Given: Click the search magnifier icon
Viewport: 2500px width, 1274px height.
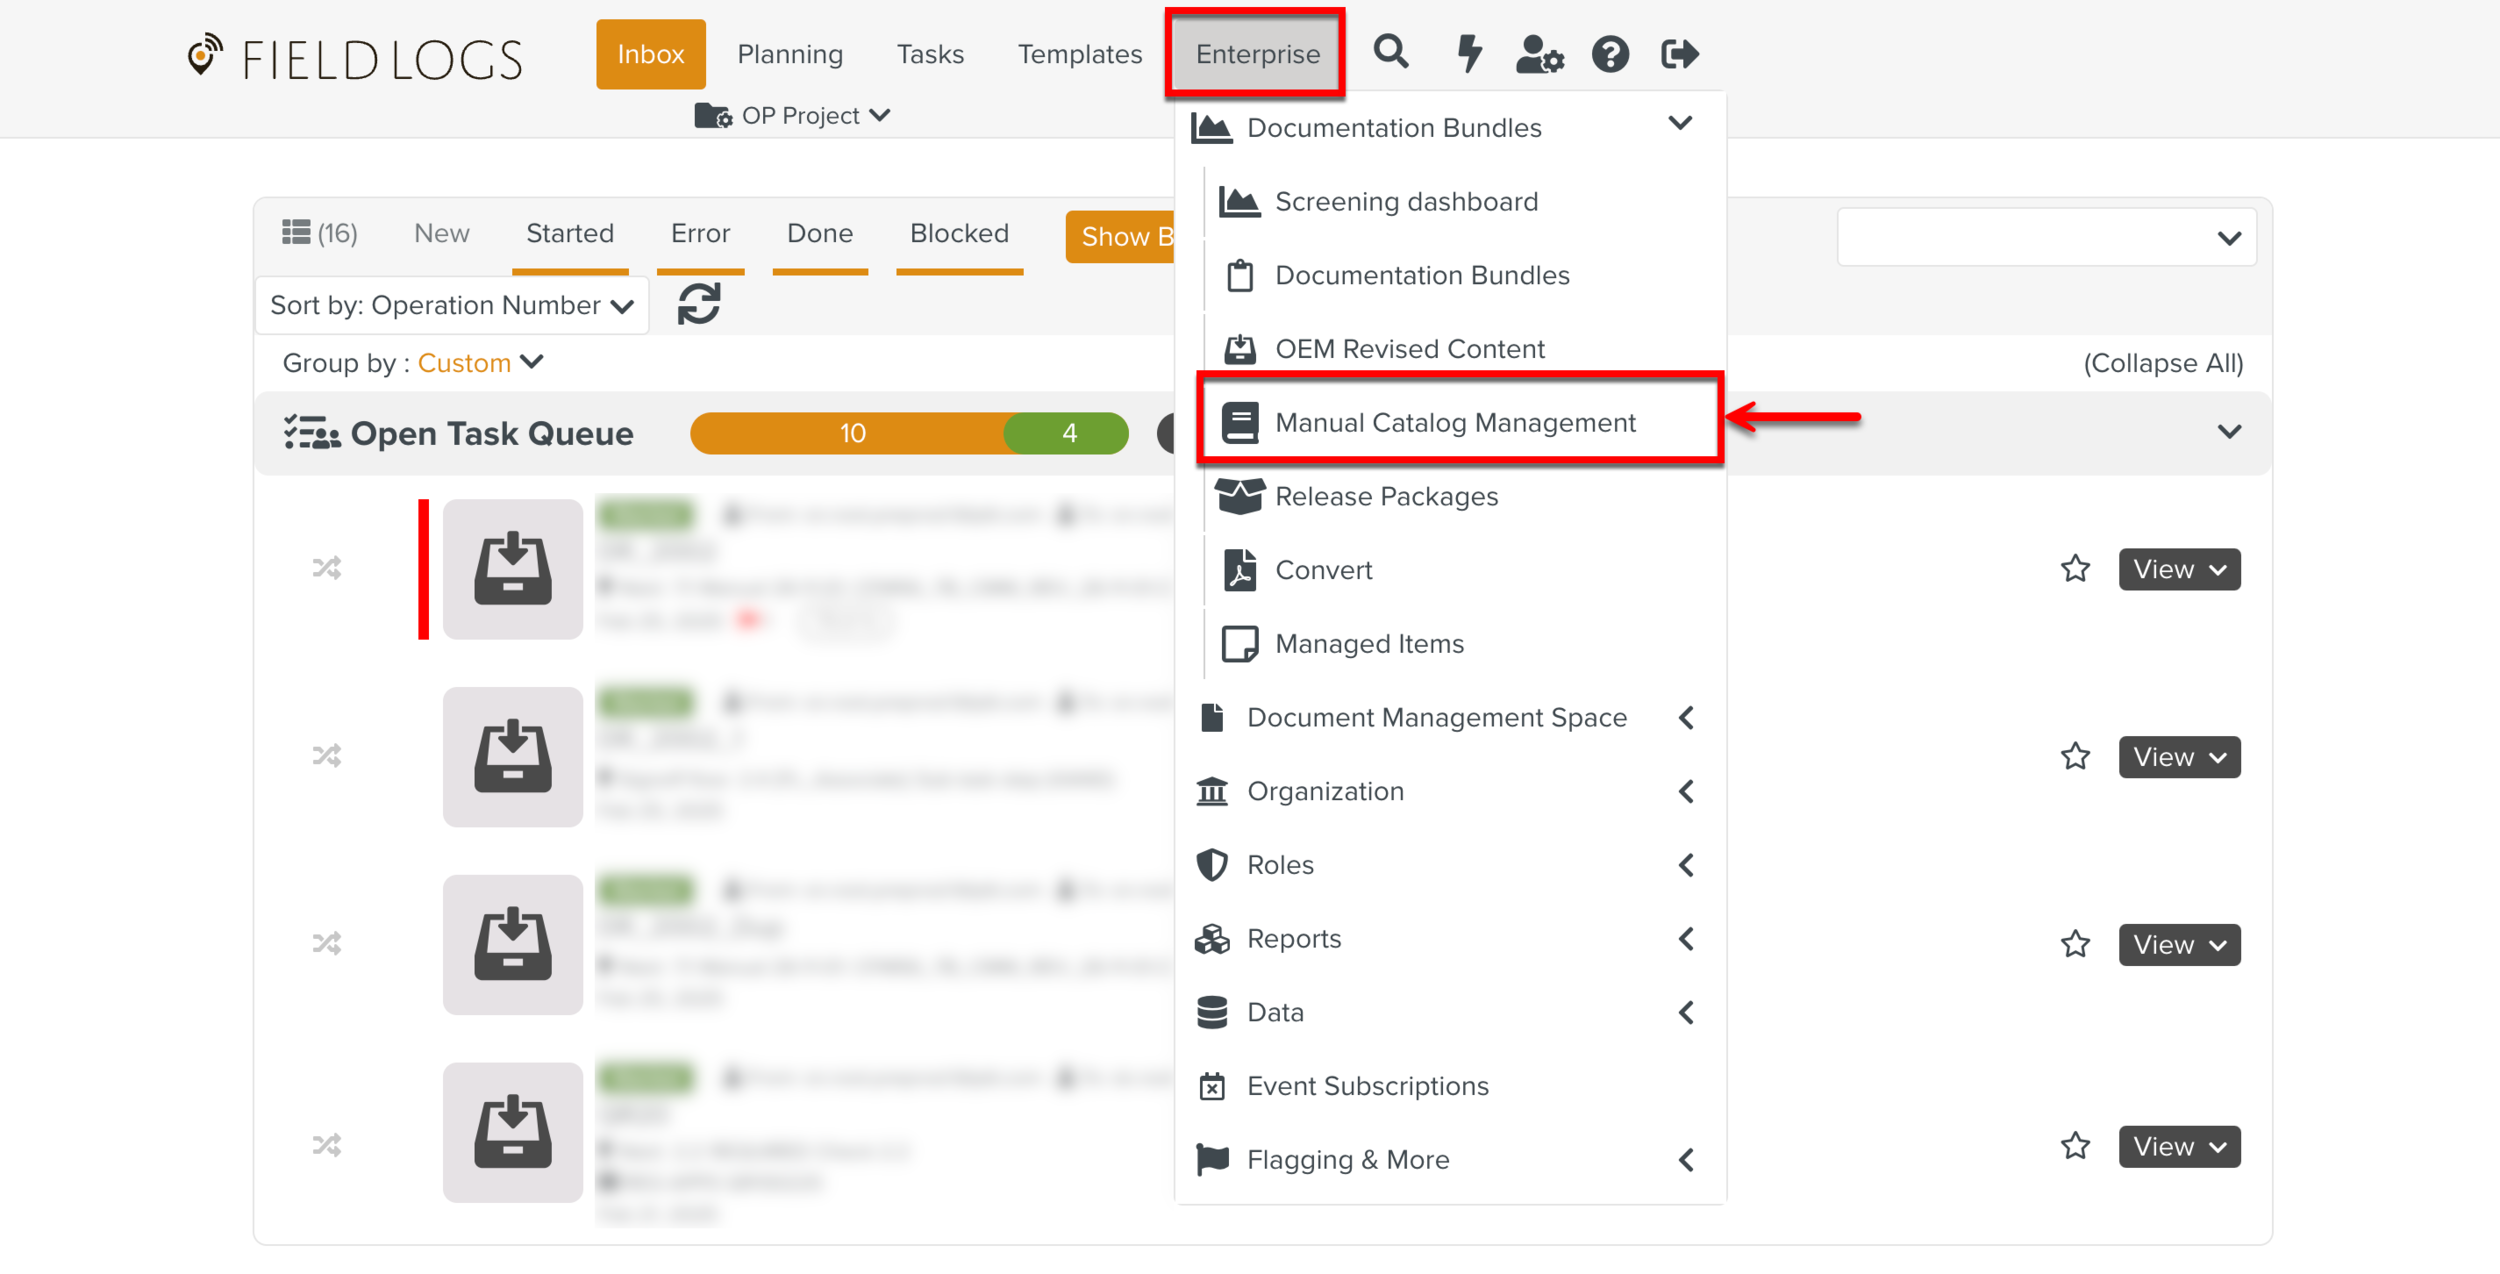Looking at the screenshot, I should click(x=1390, y=53).
